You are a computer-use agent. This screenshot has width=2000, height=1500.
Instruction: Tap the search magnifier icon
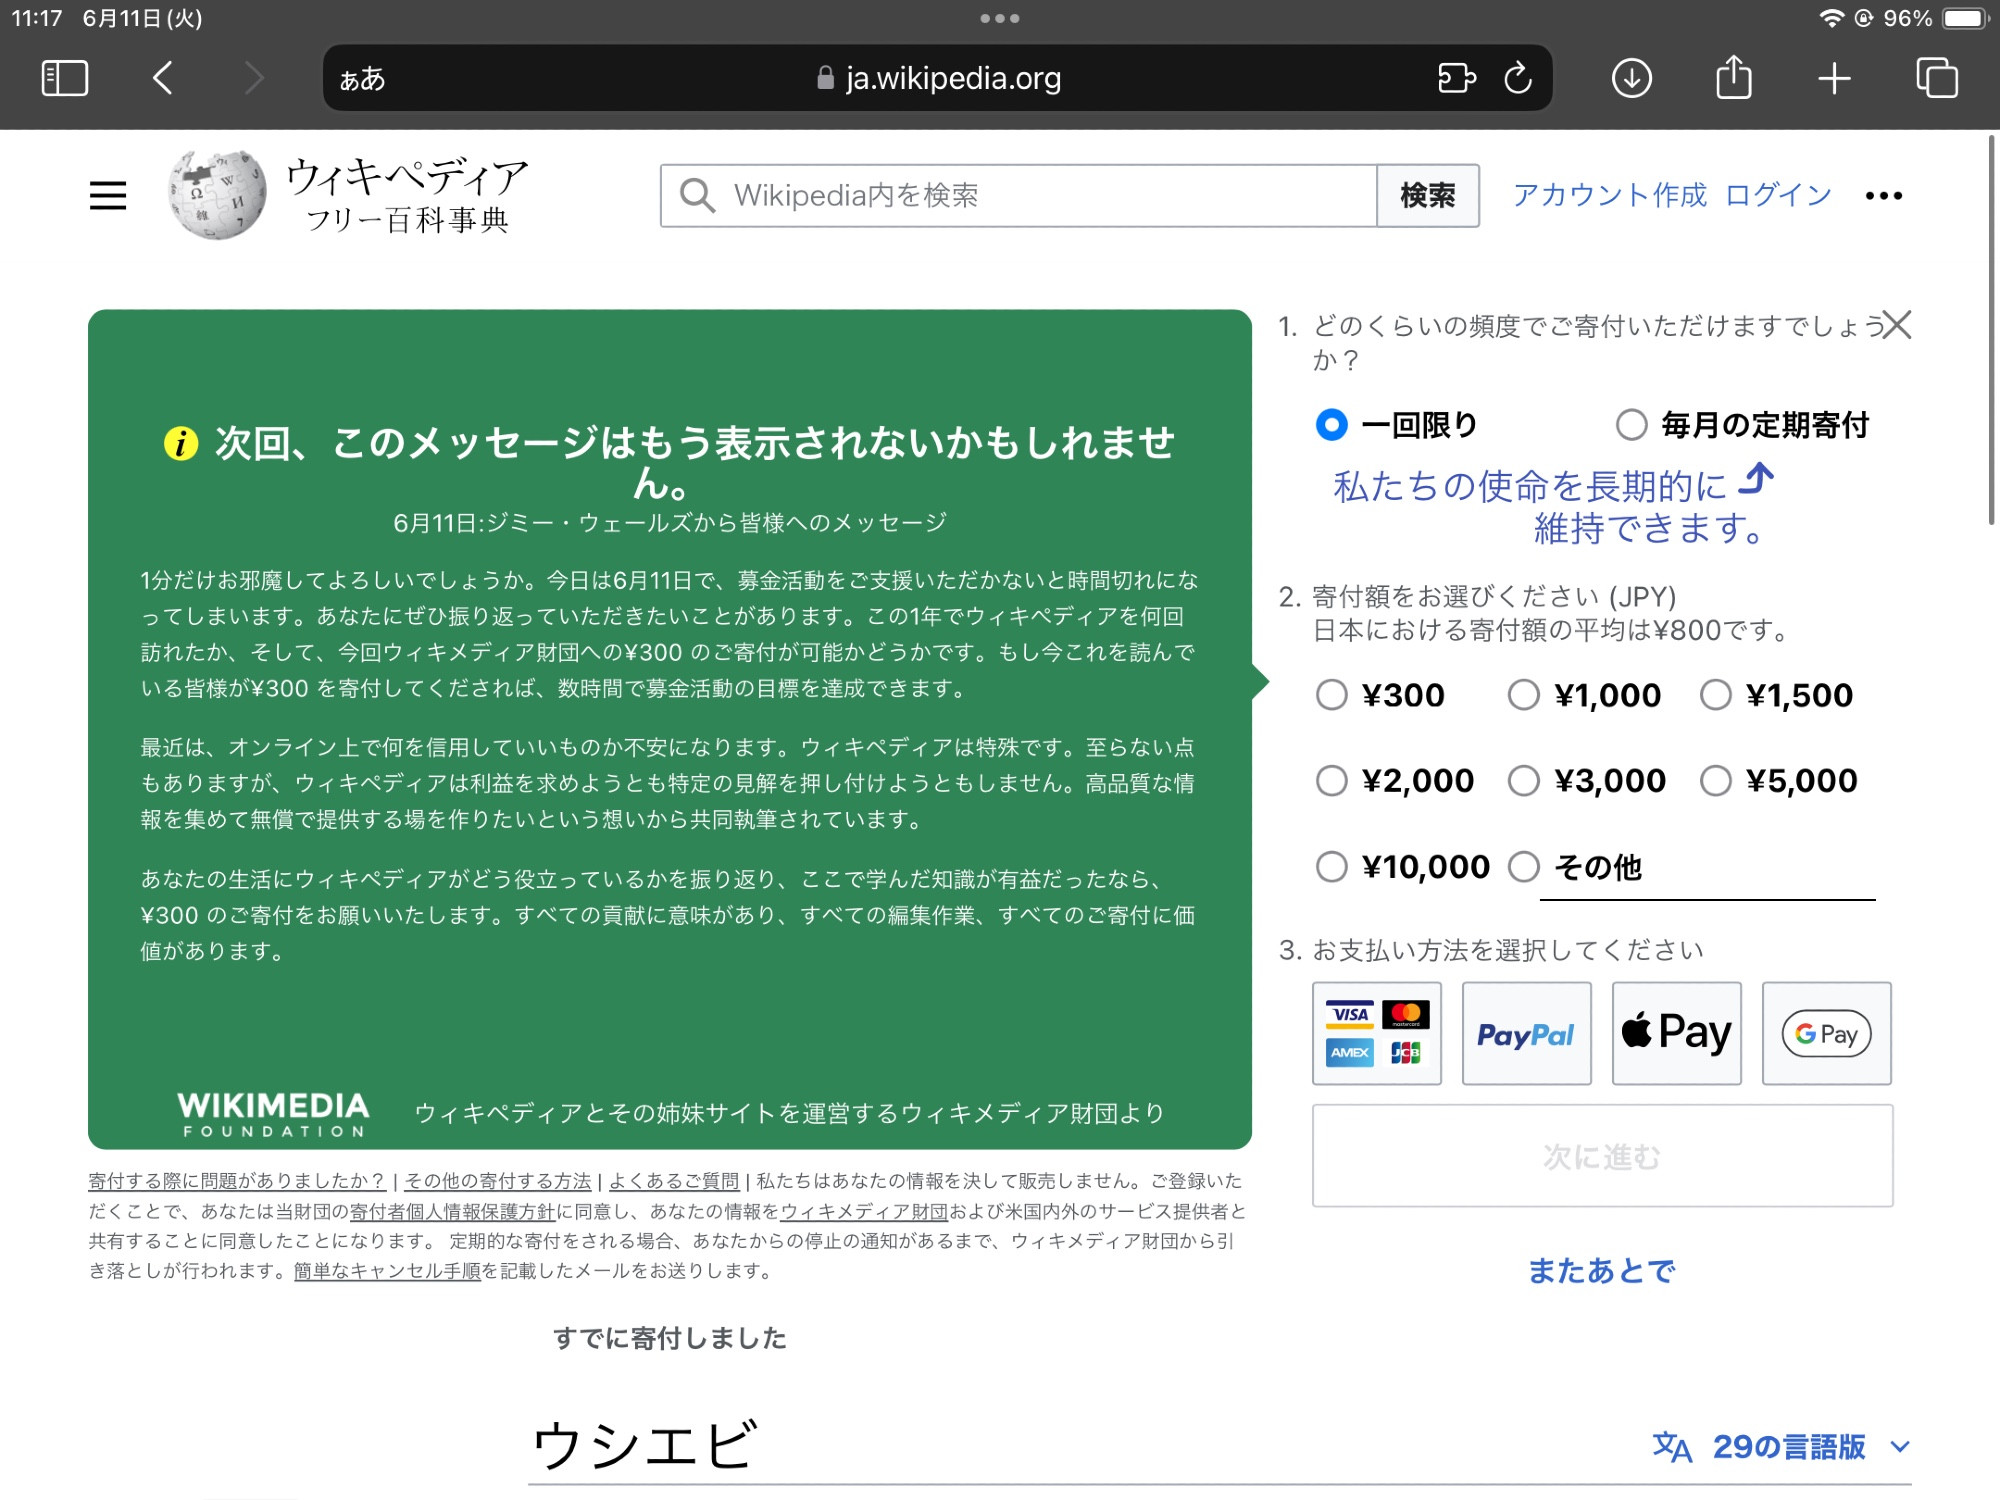(697, 195)
